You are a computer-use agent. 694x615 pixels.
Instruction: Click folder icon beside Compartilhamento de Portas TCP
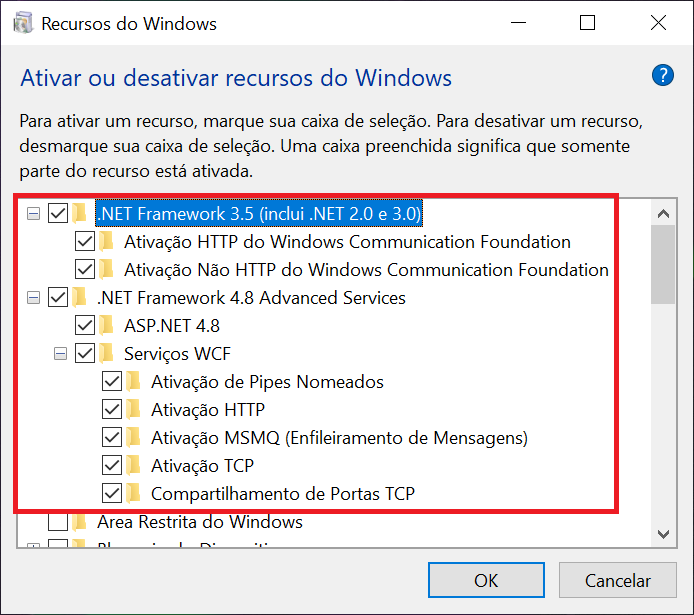[134, 493]
